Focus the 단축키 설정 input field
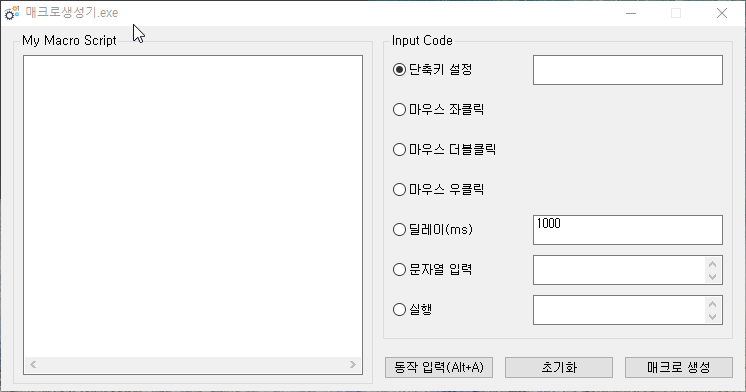This screenshot has width=746, height=392. point(628,70)
